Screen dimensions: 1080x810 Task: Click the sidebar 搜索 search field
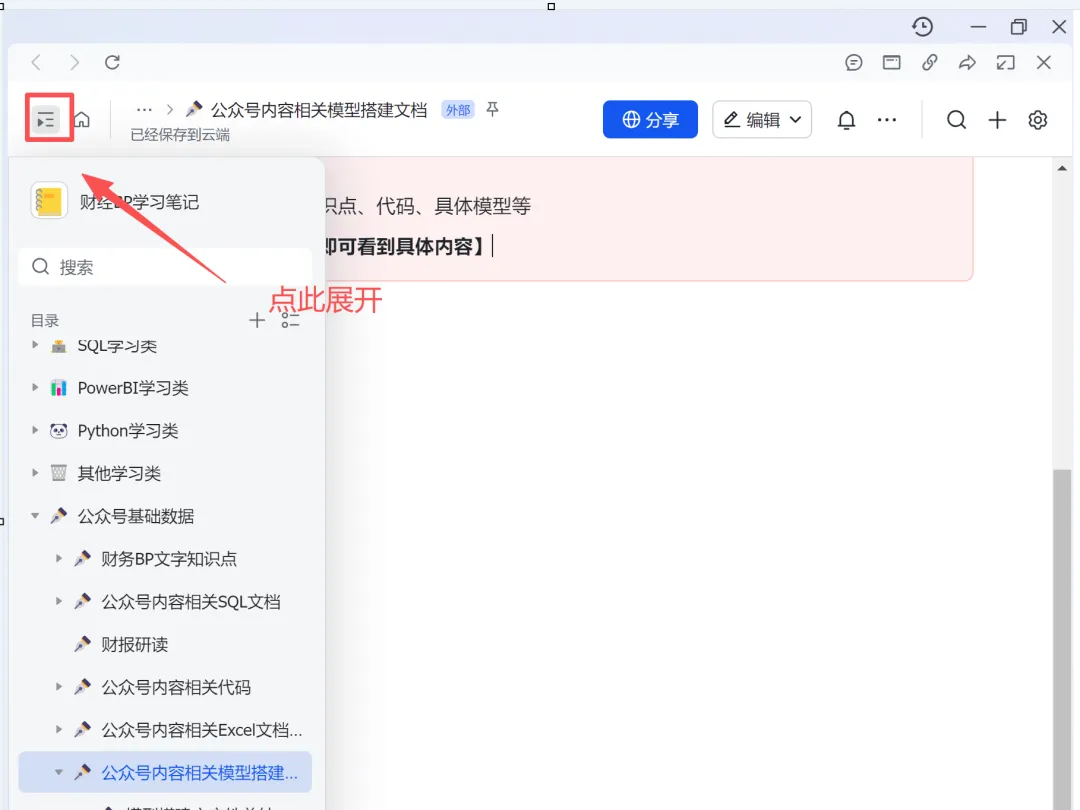click(165, 267)
